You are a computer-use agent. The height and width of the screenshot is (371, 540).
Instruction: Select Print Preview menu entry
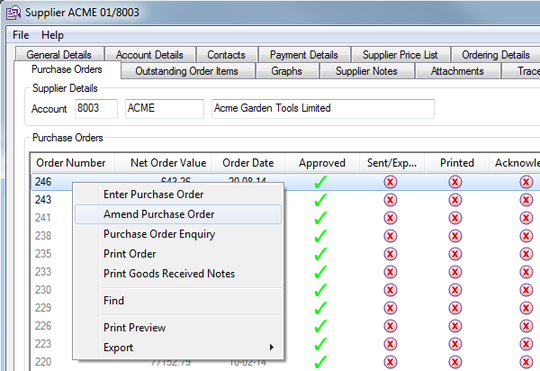pyautogui.click(x=178, y=328)
